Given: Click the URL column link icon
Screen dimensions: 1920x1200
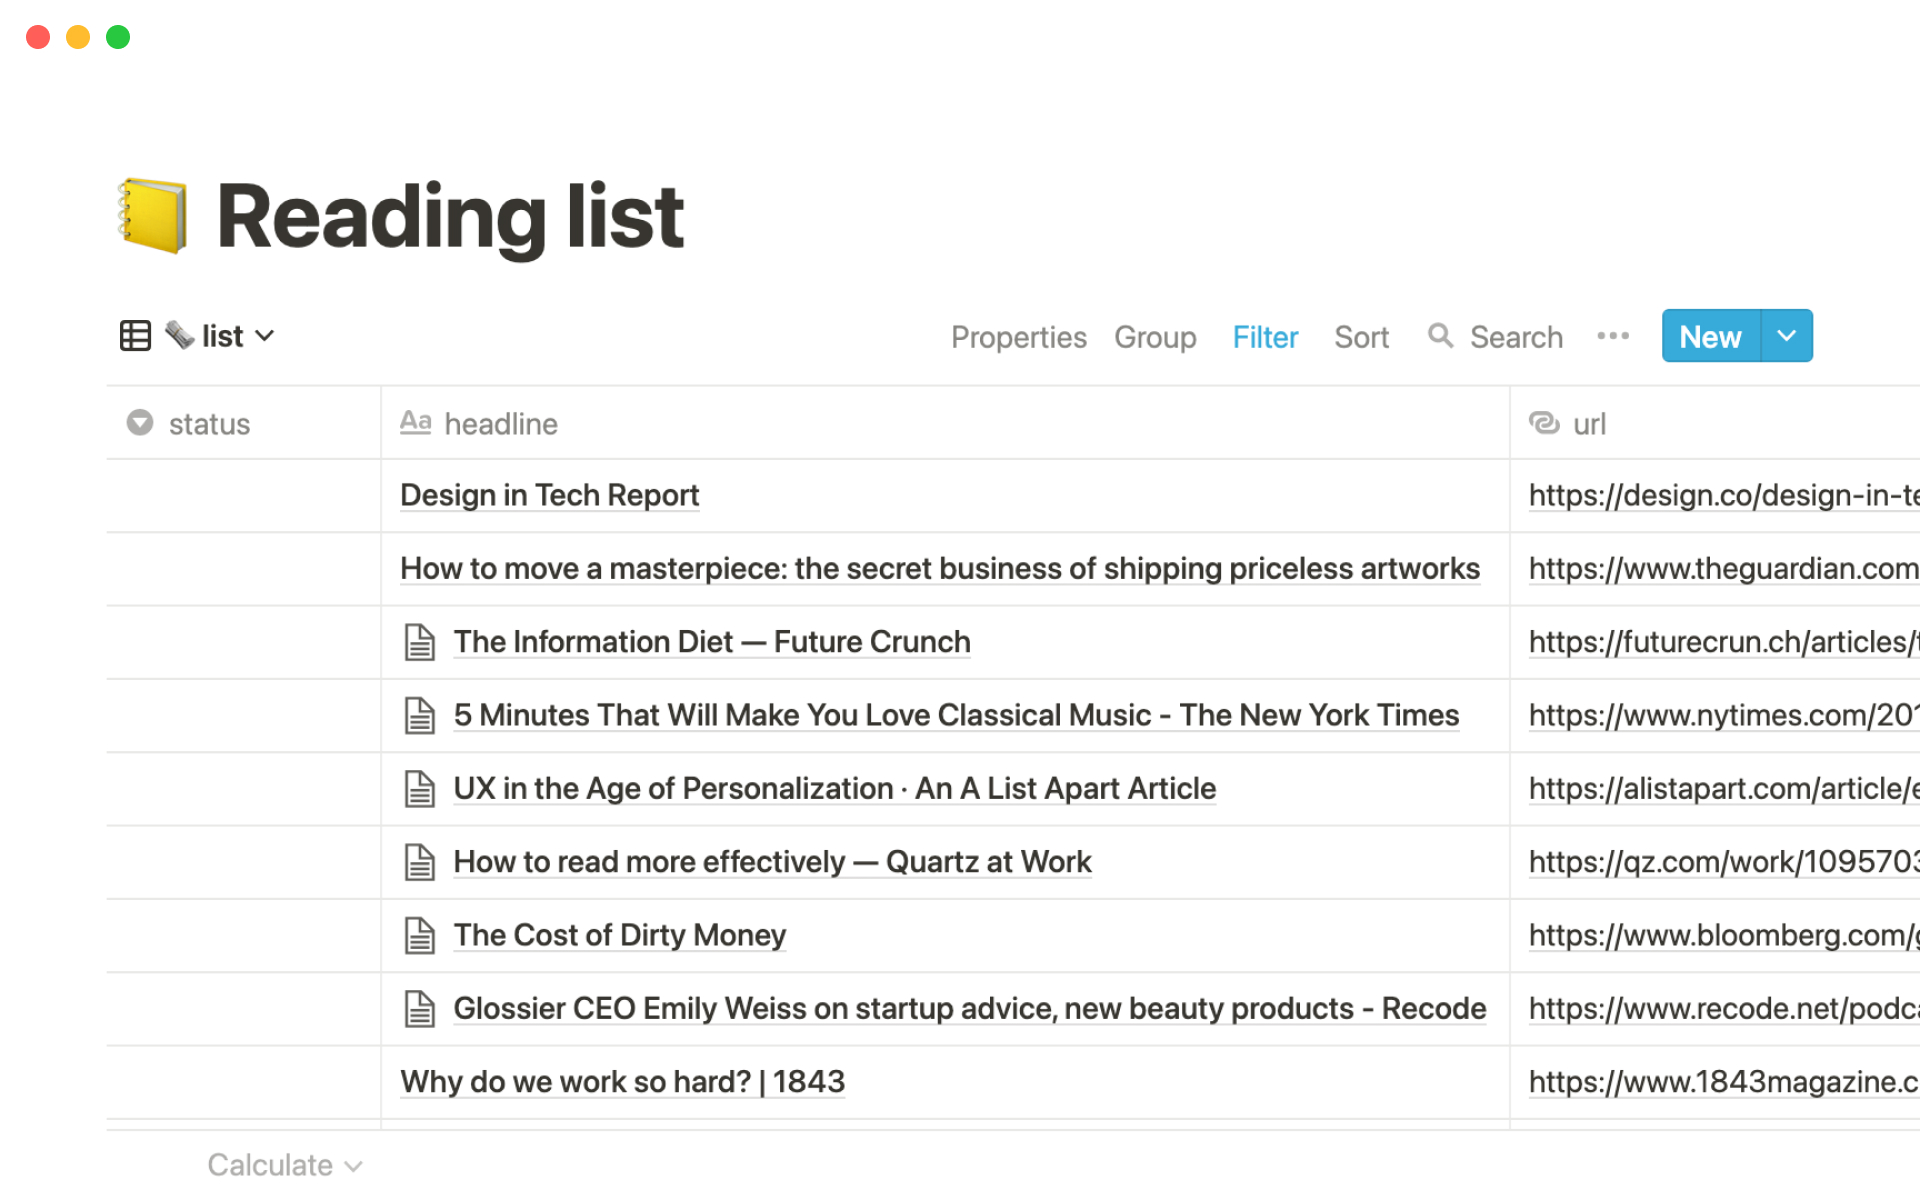Looking at the screenshot, I should (x=1544, y=422).
